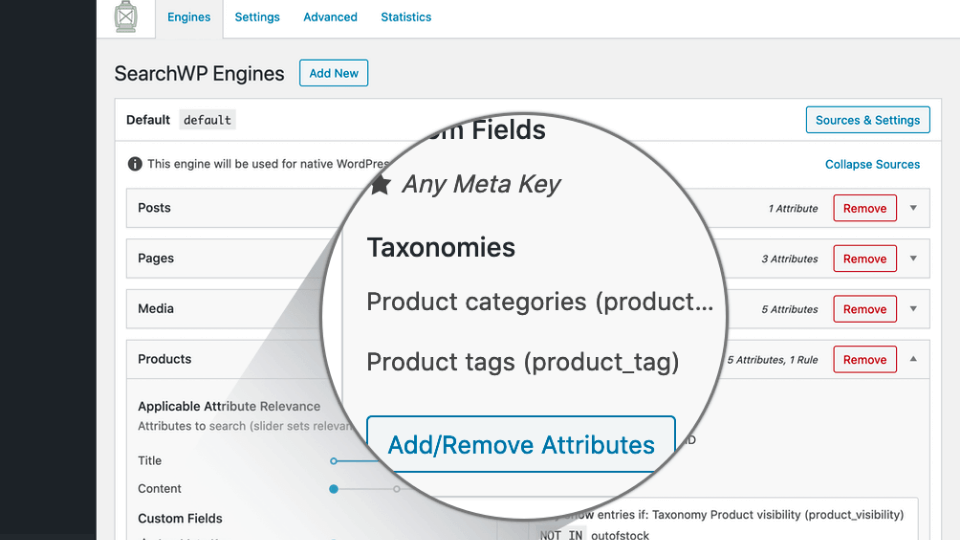This screenshot has height=540, width=960.
Task: Remove the Posts source
Action: click(864, 208)
